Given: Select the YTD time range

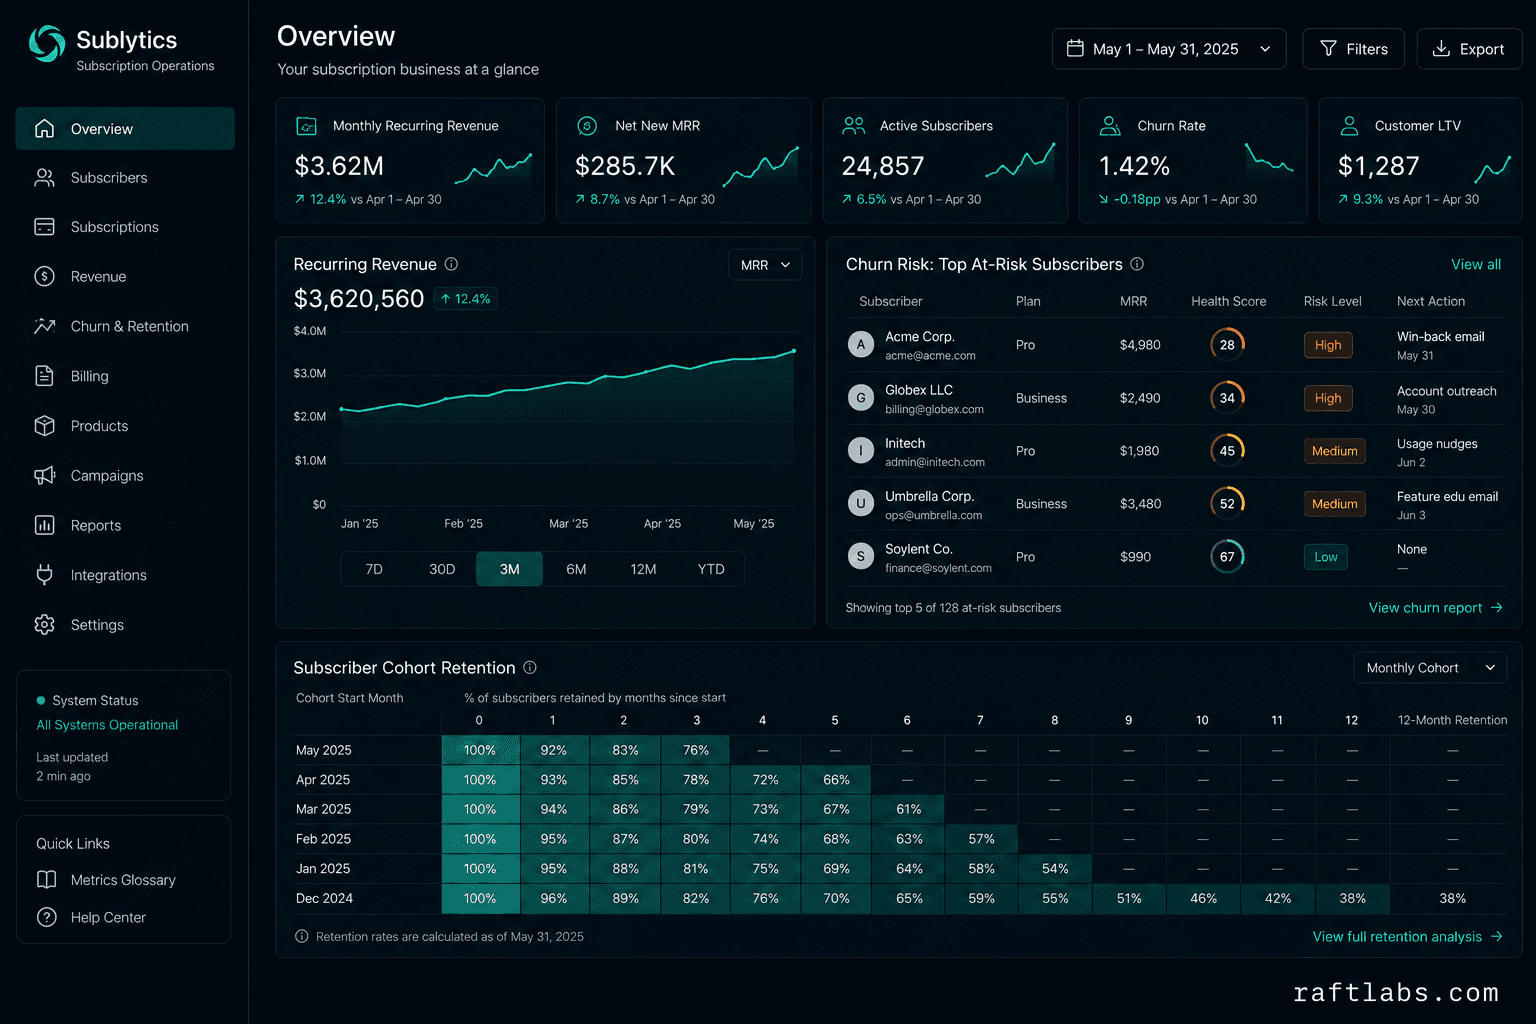Looking at the screenshot, I should [x=711, y=569].
